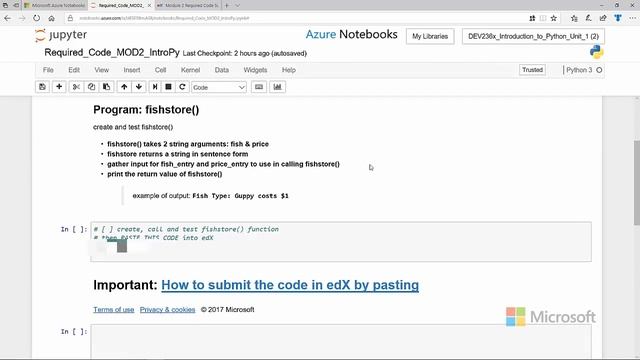640x360 pixels.
Task: Open the Kernel menu
Action: [190, 70]
